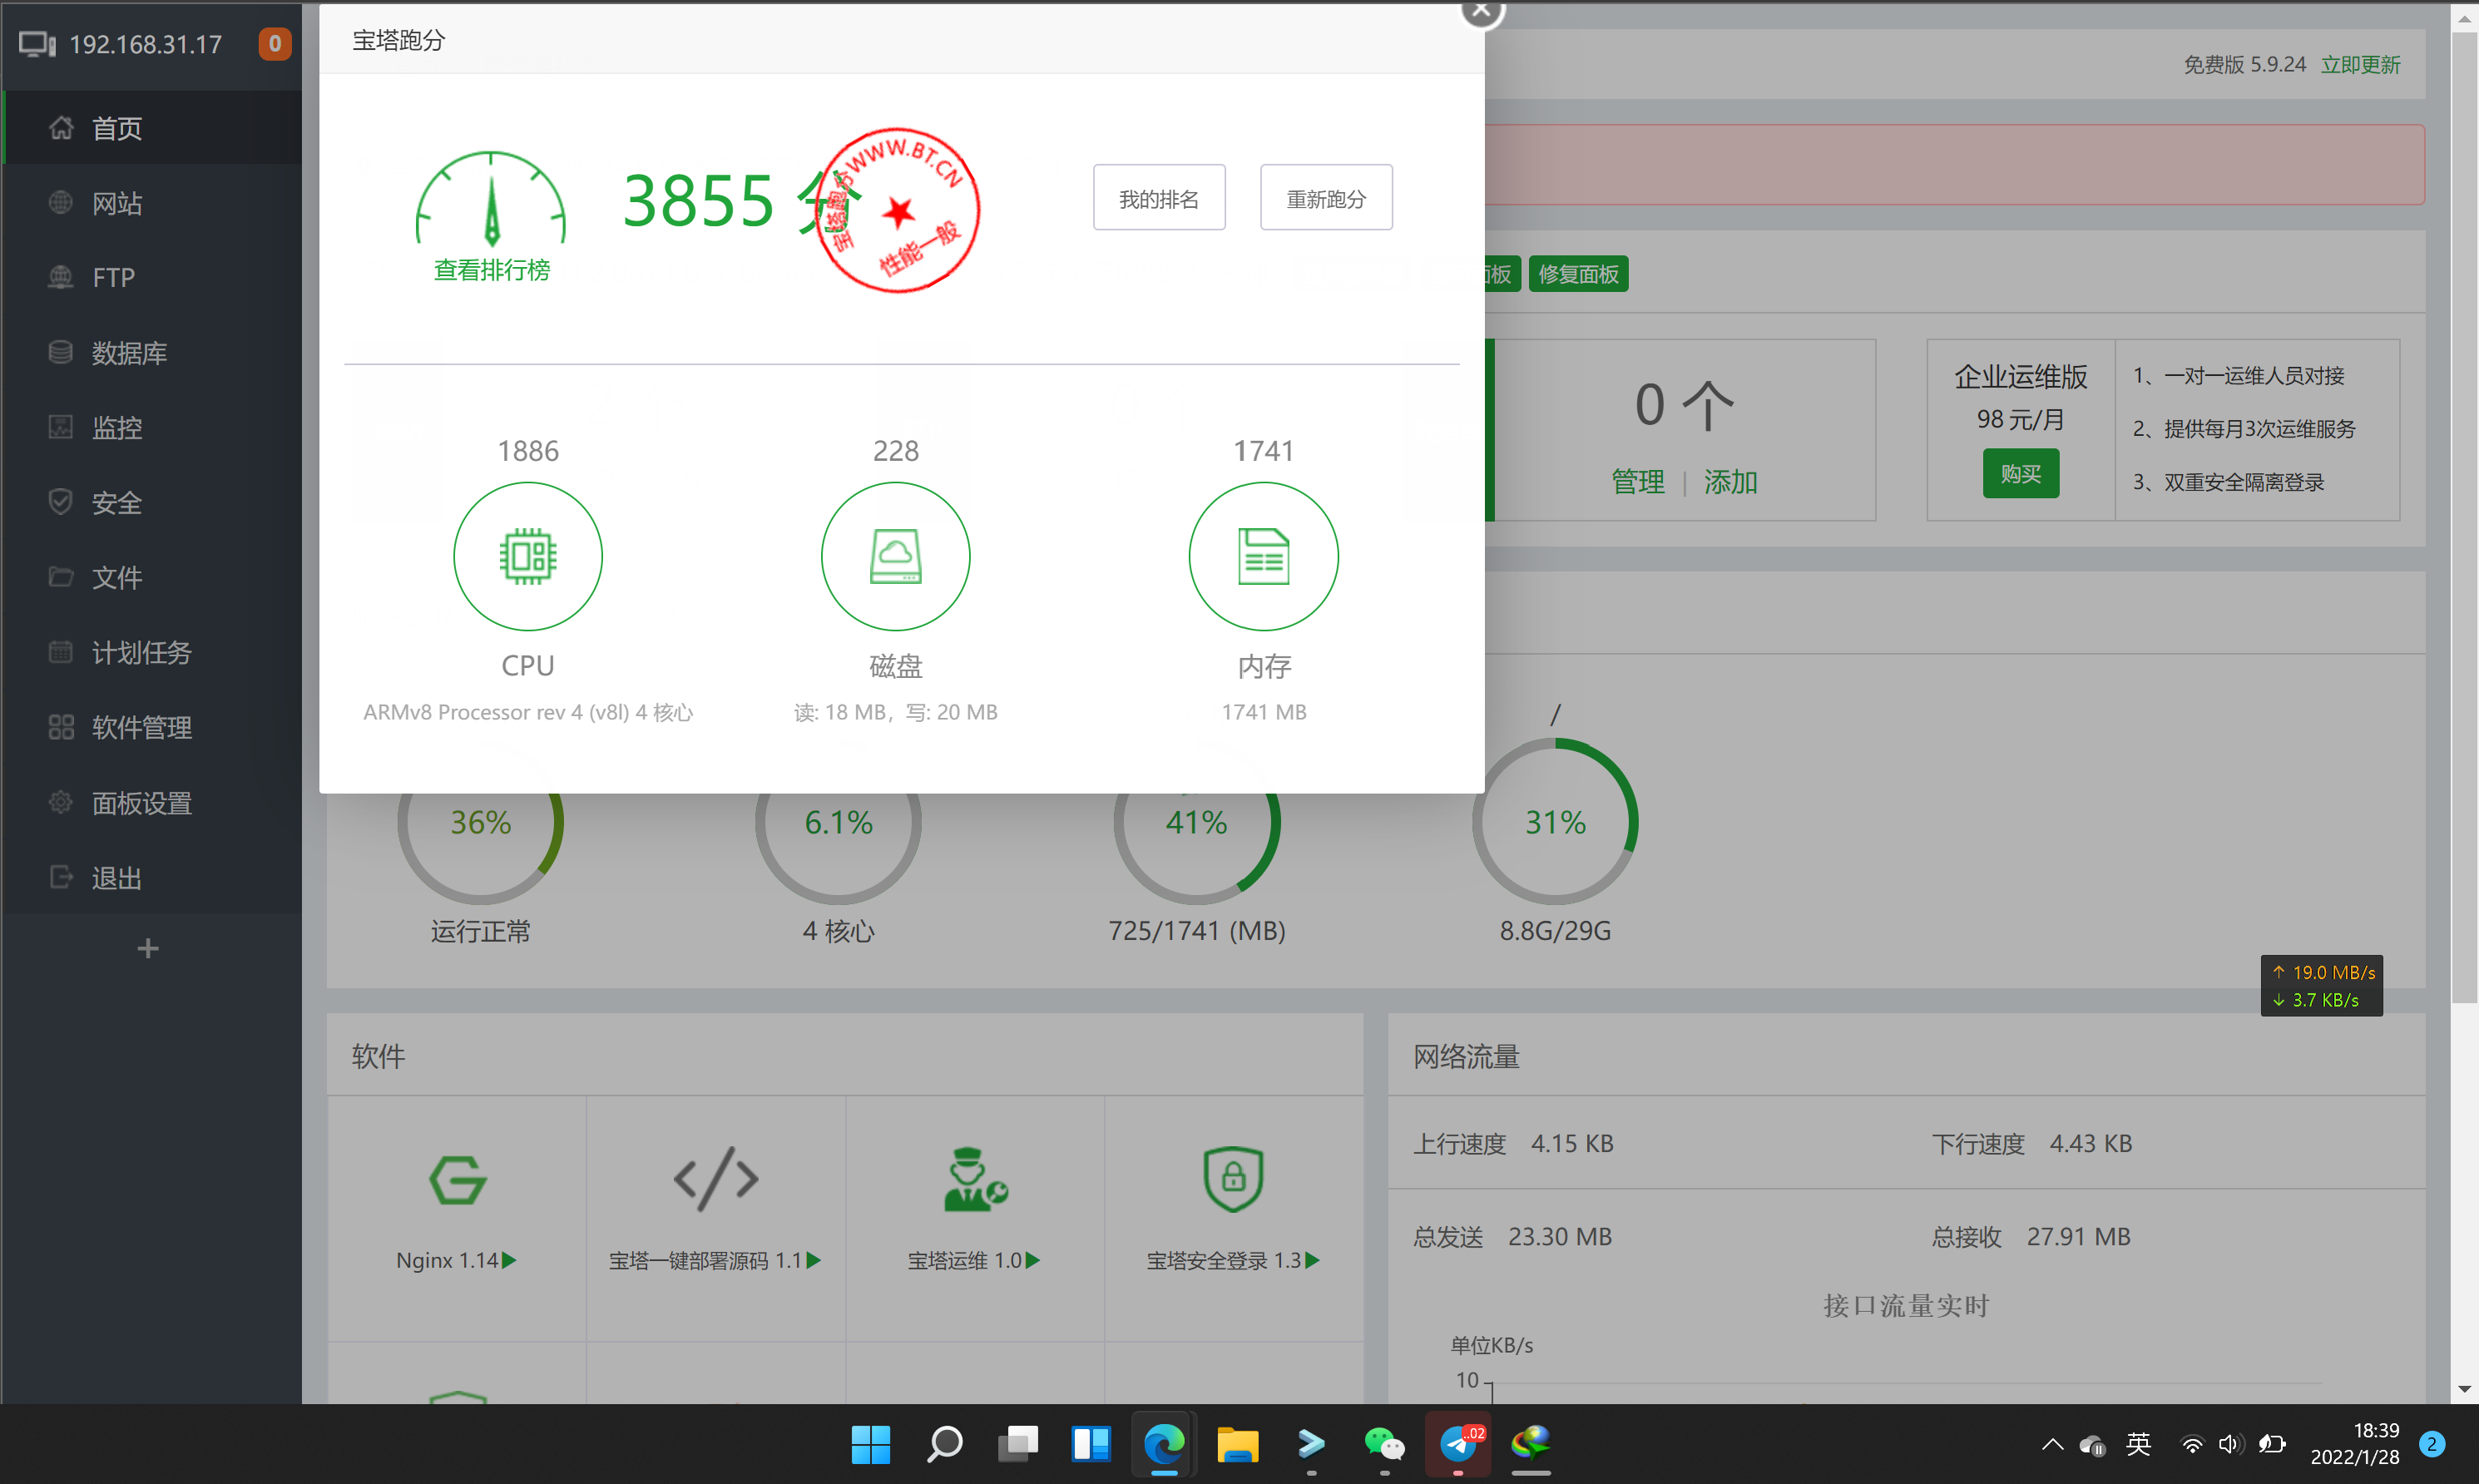This screenshot has height=1484, width=2479.
Task: Click the 总接收 27.91 MB value
Action: pos(2078,1237)
